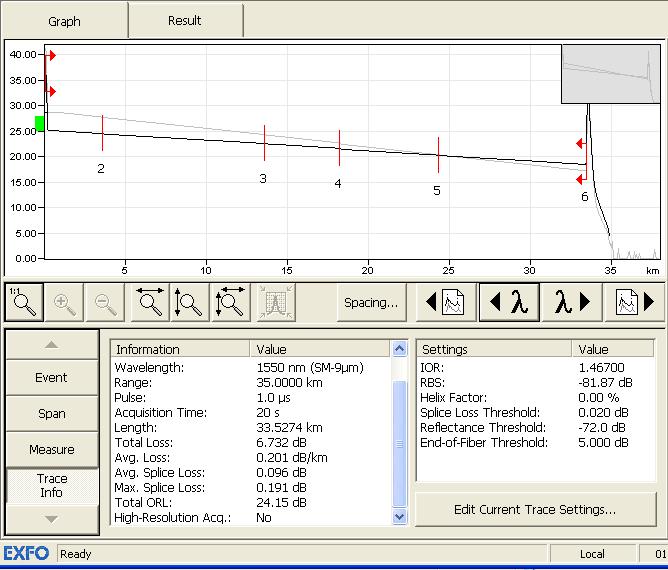The width and height of the screenshot is (668, 570).
Task: Switch to next wavelength lambda button
Action: tap(572, 302)
